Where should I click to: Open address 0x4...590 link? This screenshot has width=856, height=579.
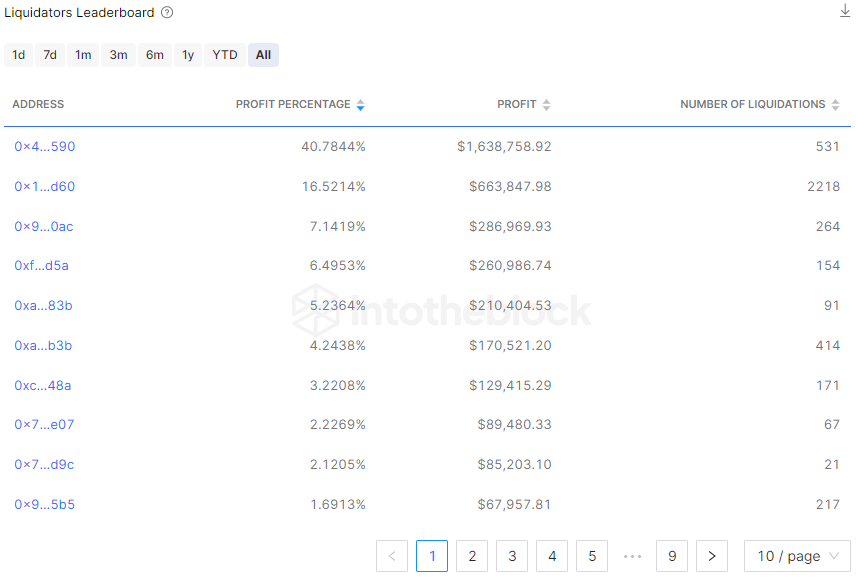(45, 146)
